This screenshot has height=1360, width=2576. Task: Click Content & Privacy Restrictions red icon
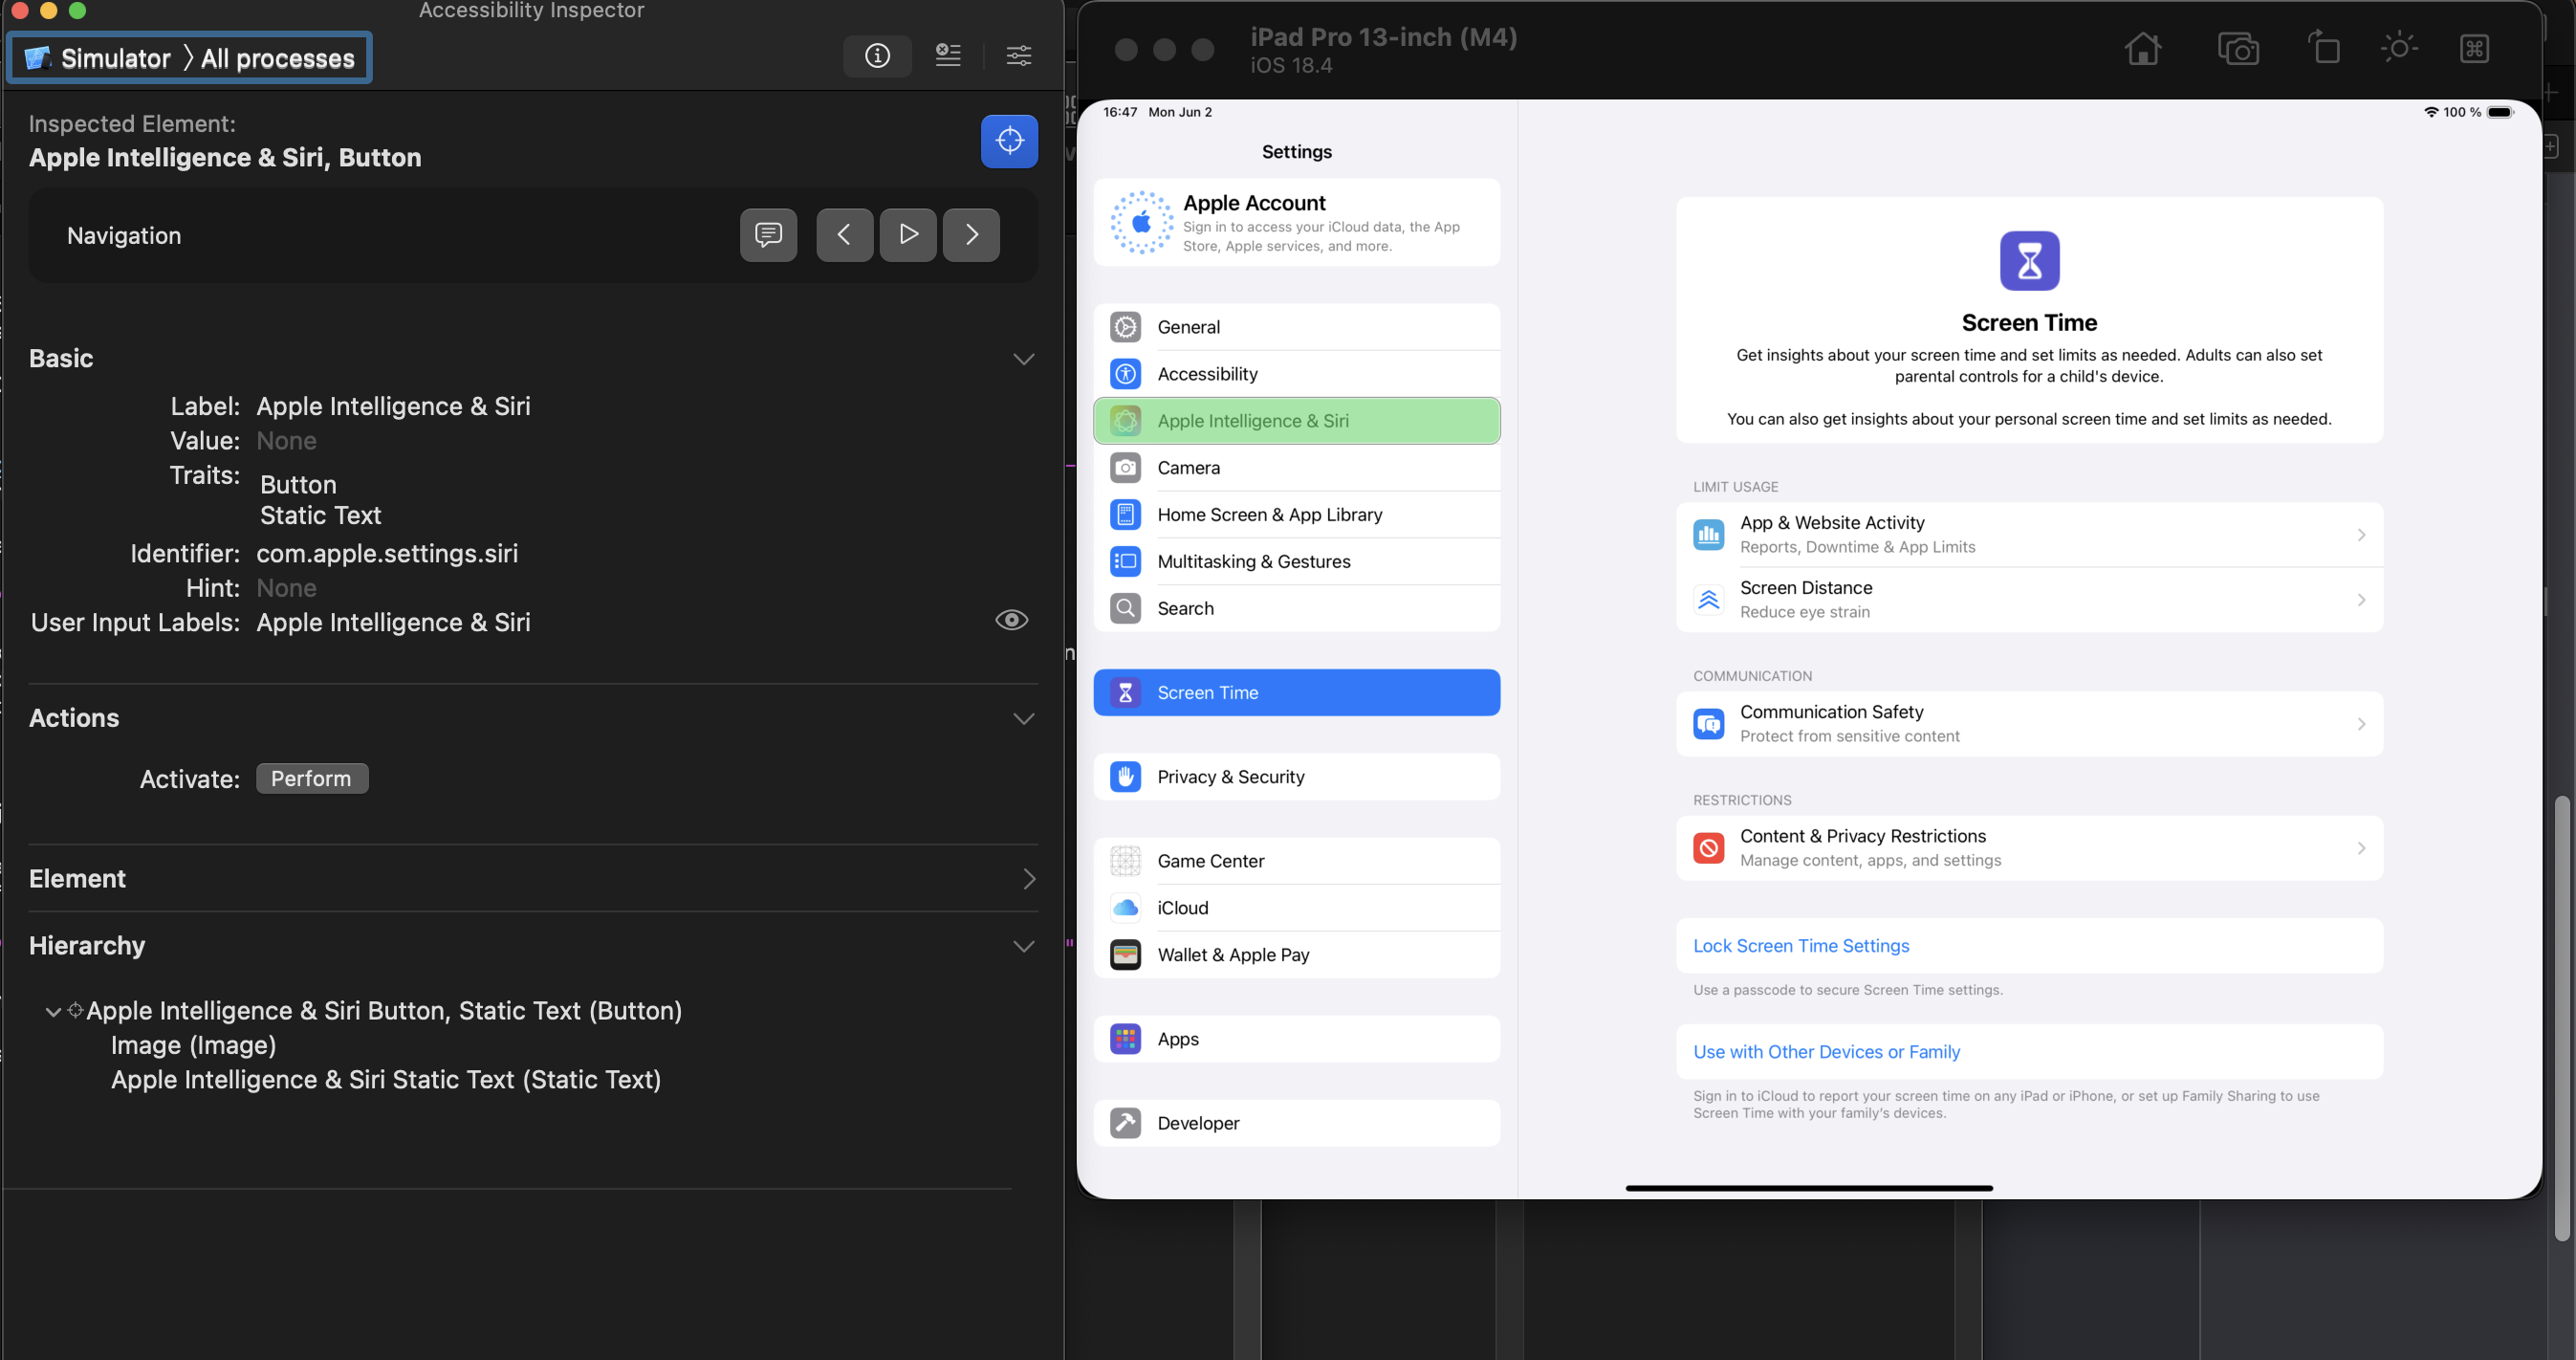[1708, 848]
